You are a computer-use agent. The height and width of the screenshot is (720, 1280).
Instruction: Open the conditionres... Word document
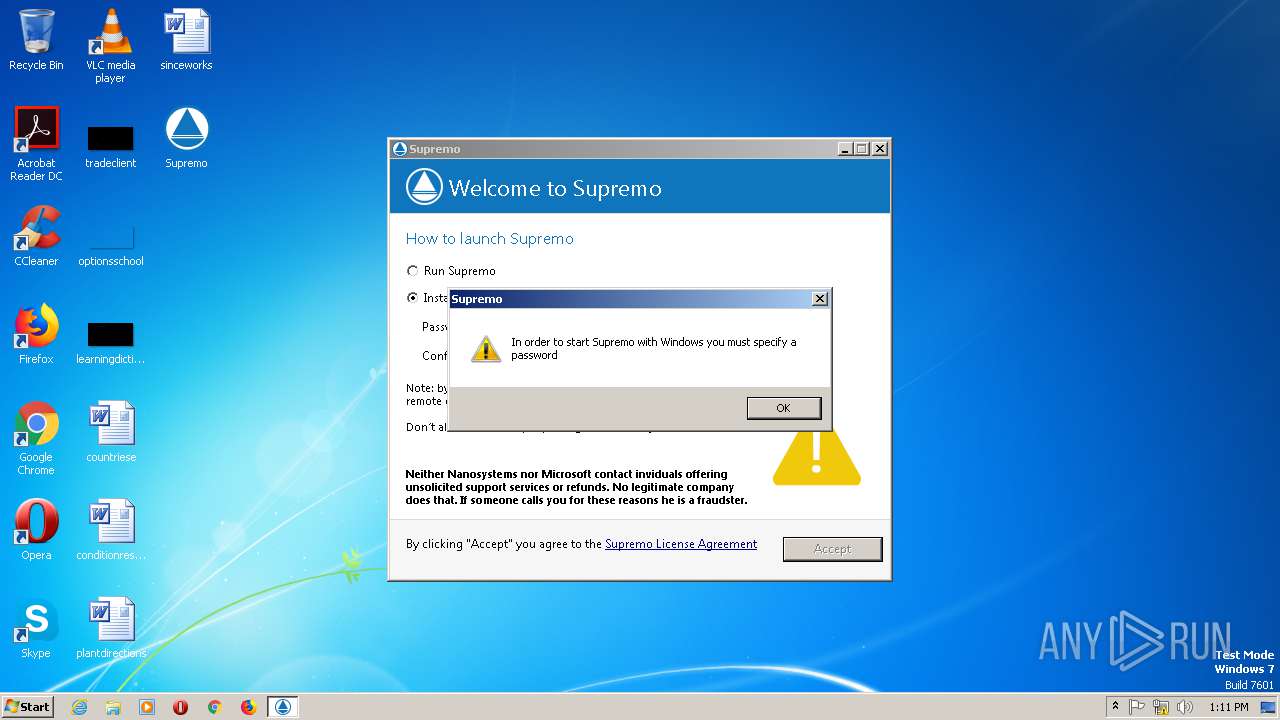pyautogui.click(x=110, y=530)
